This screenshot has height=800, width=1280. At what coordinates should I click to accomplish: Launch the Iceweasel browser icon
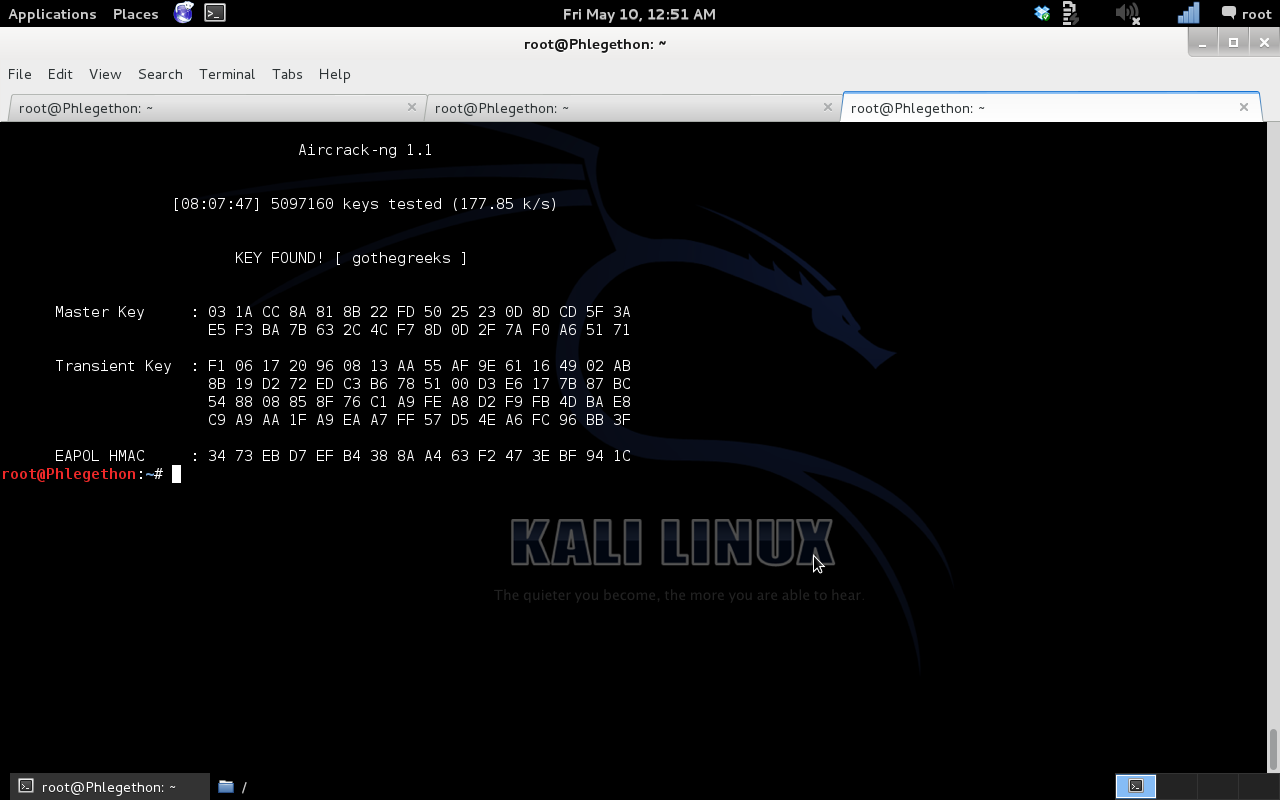tap(184, 13)
